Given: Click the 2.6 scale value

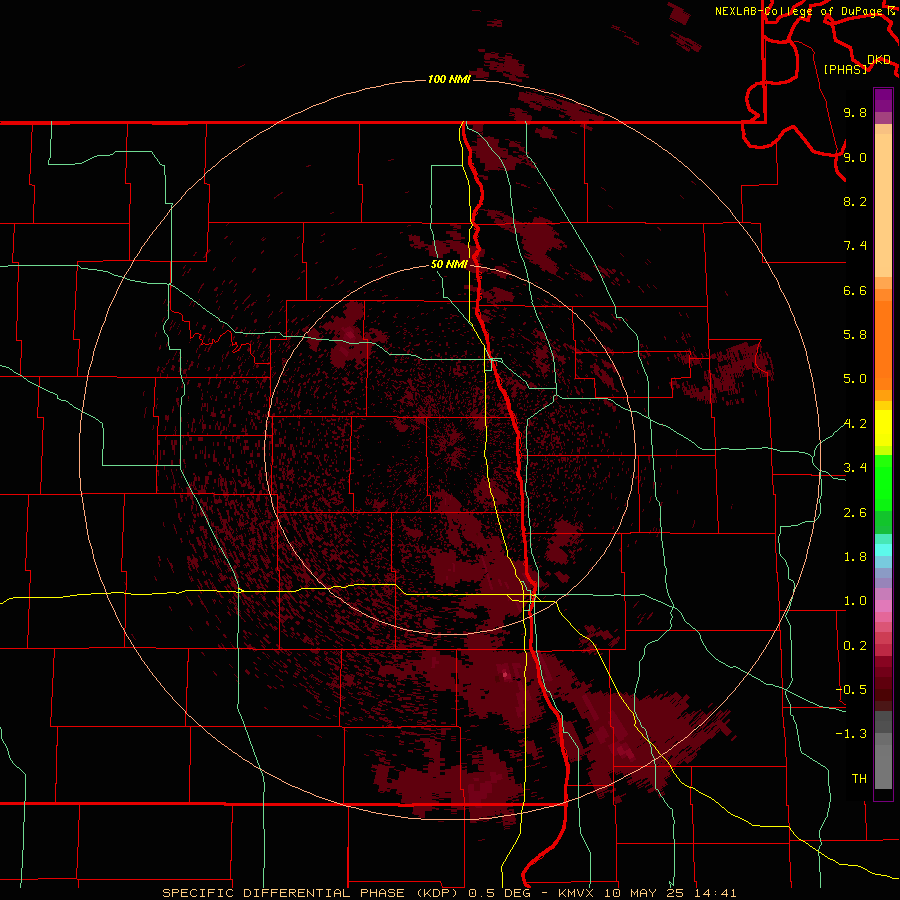Looking at the screenshot, I should (855, 513).
